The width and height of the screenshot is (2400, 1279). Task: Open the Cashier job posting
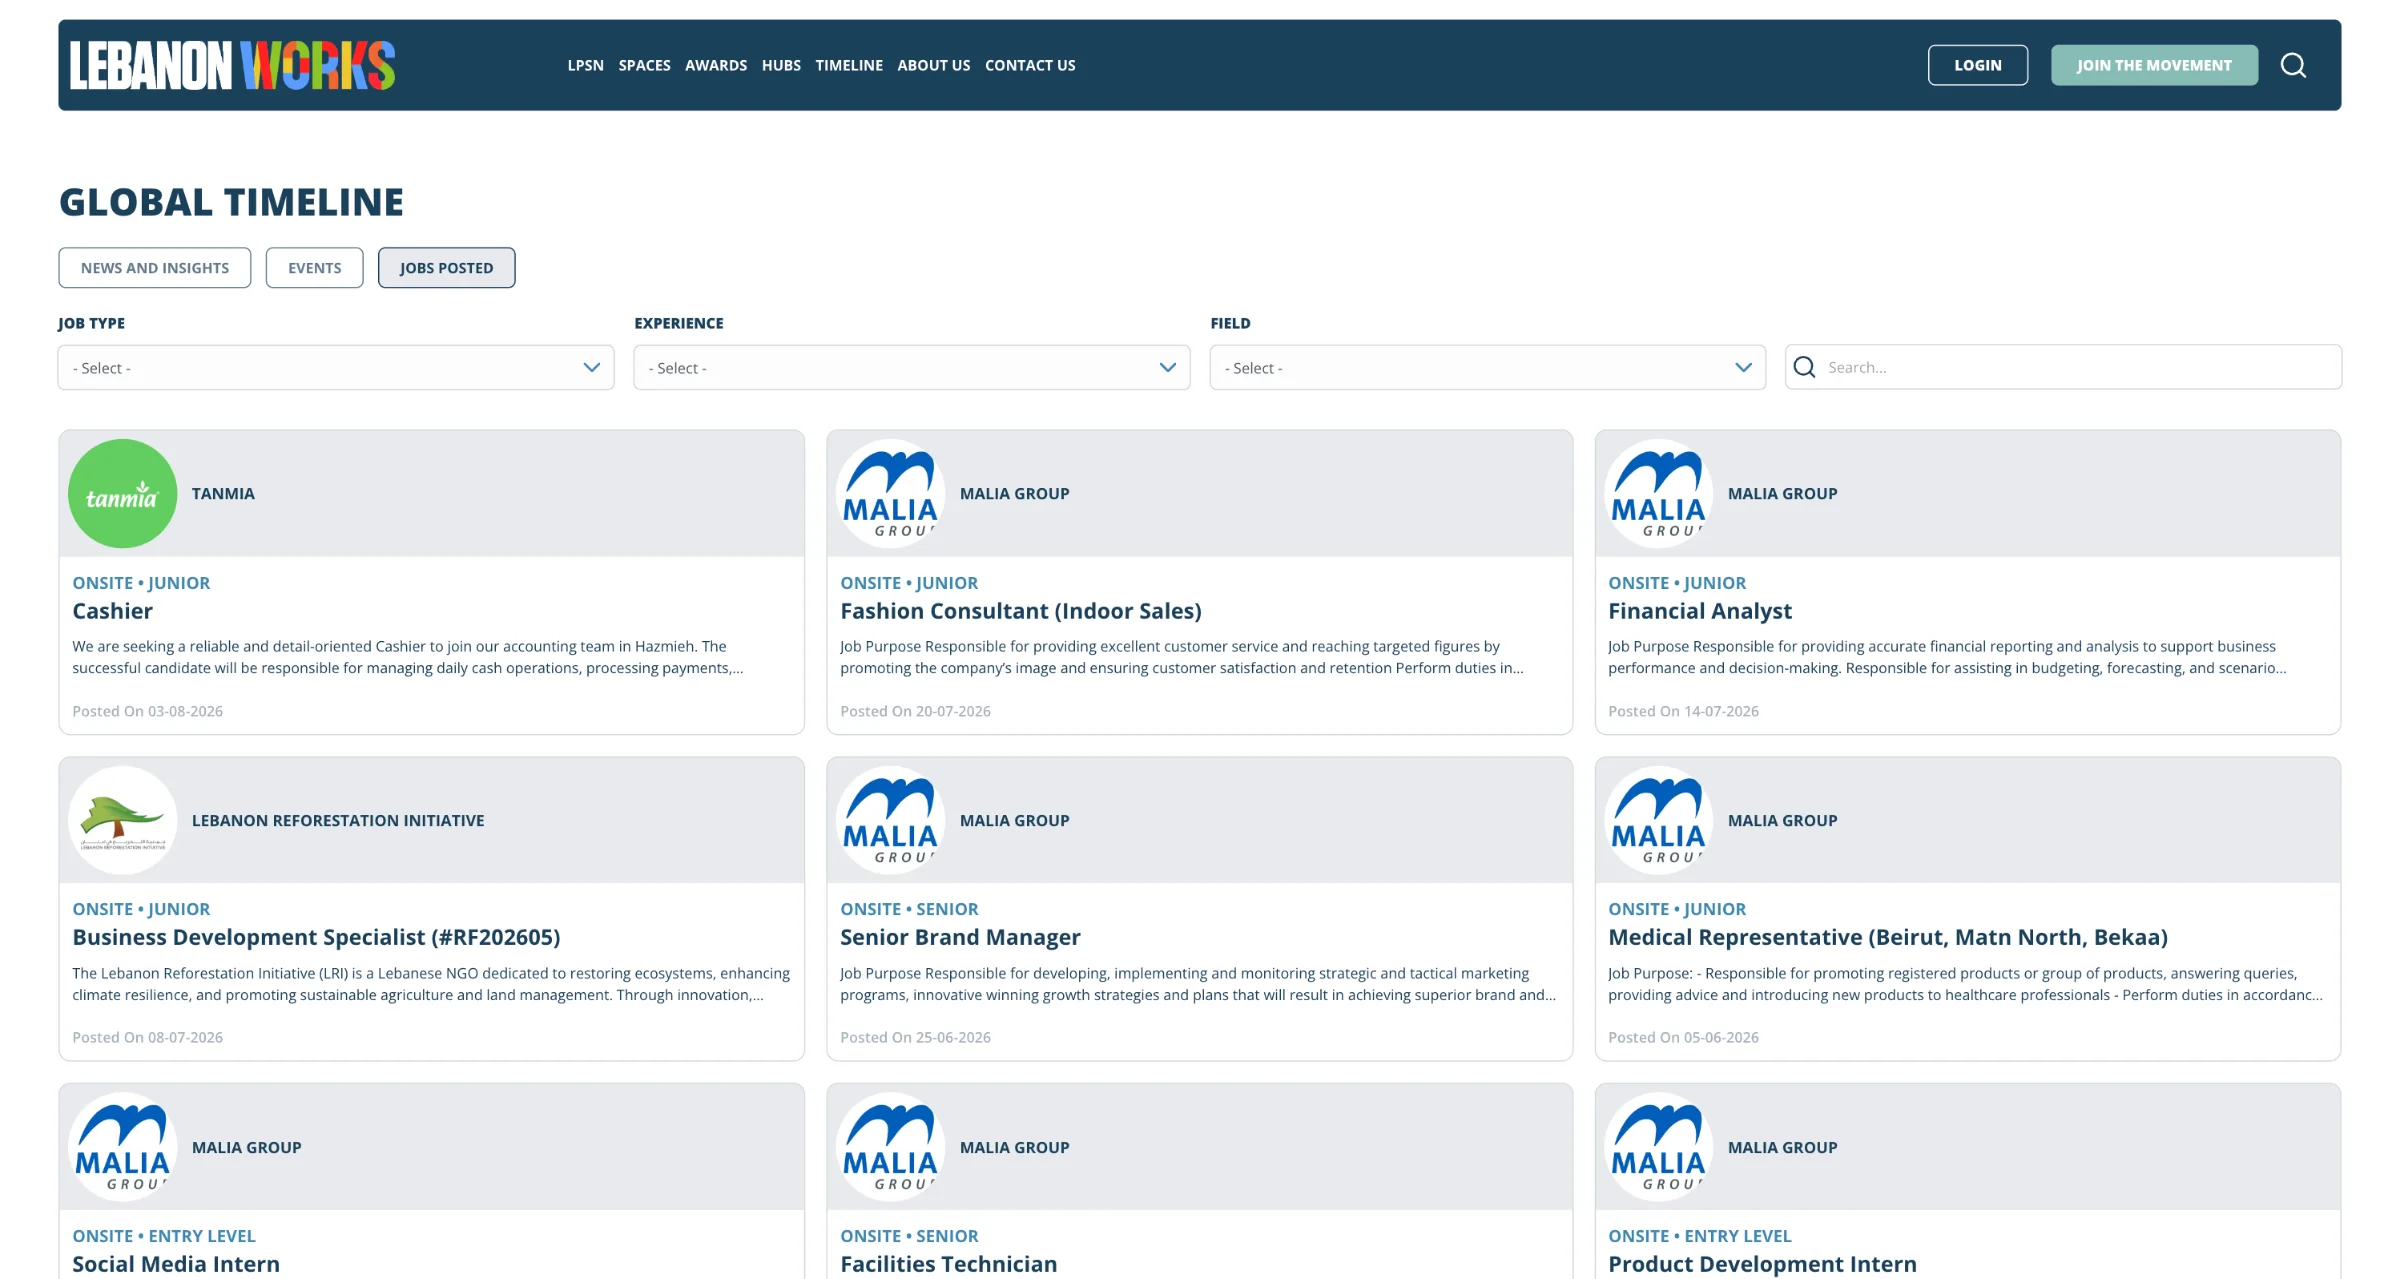(x=112, y=611)
